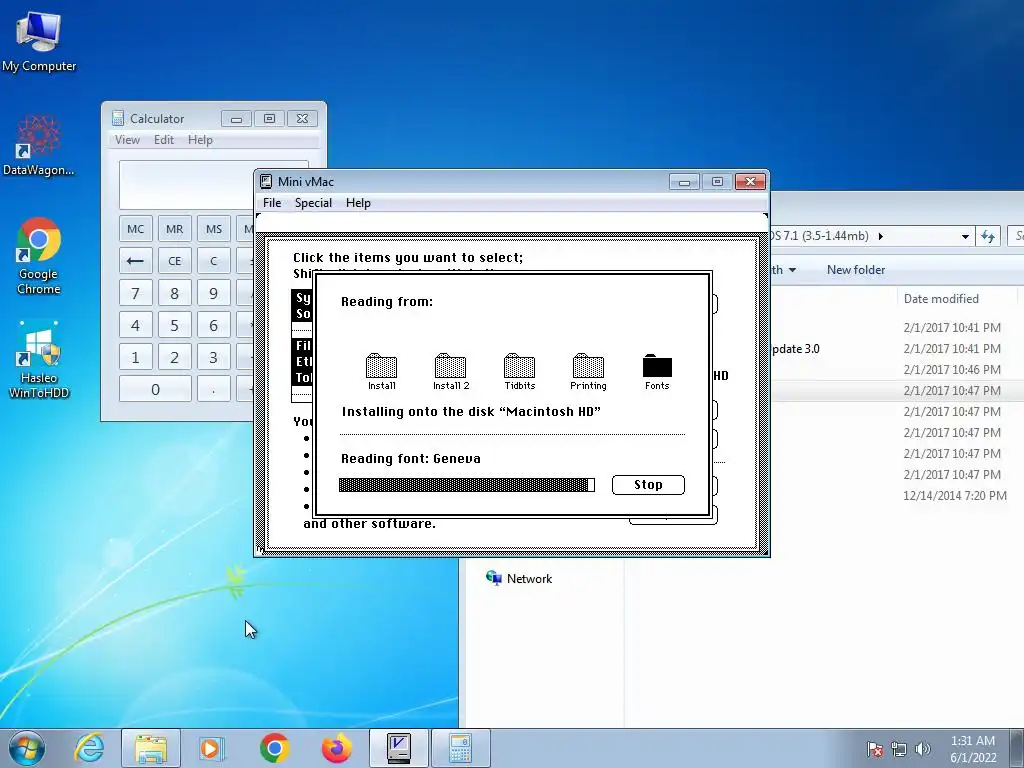Maximize the Mini vMac window

[717, 182]
